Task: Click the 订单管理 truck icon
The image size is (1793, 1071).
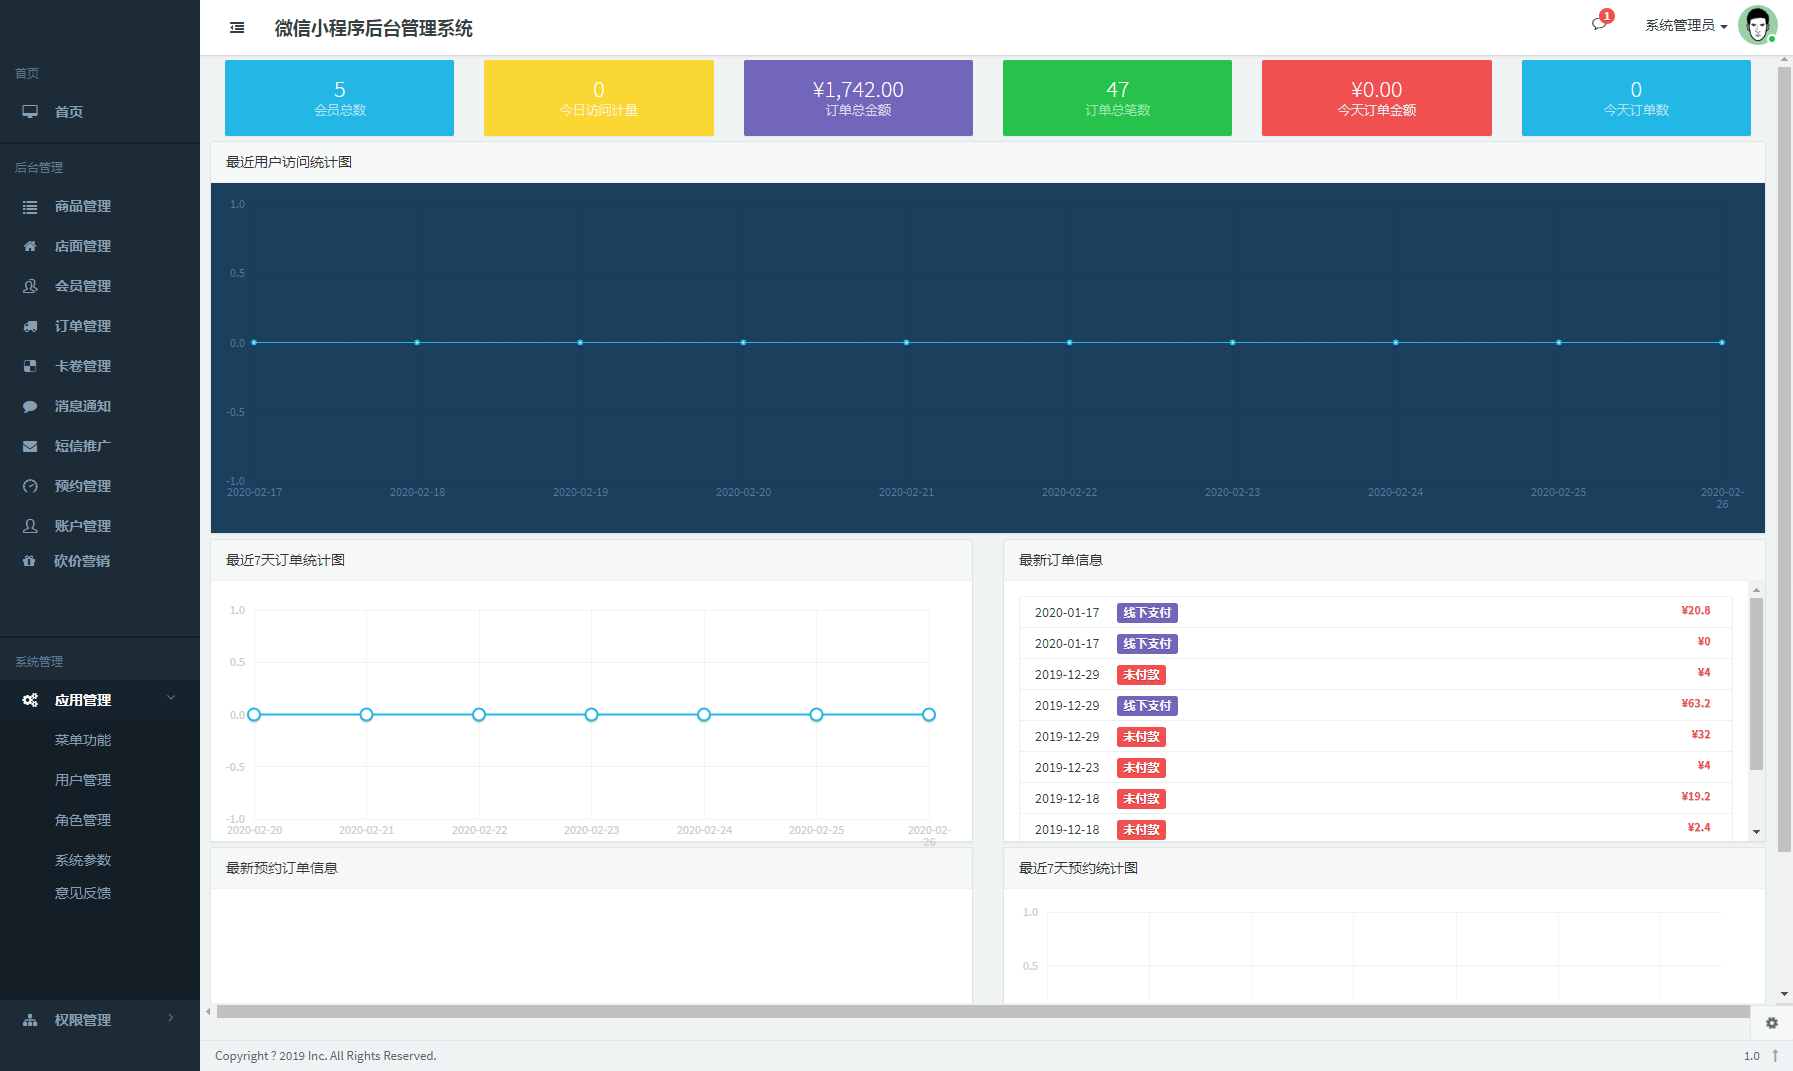Action: tap(30, 326)
